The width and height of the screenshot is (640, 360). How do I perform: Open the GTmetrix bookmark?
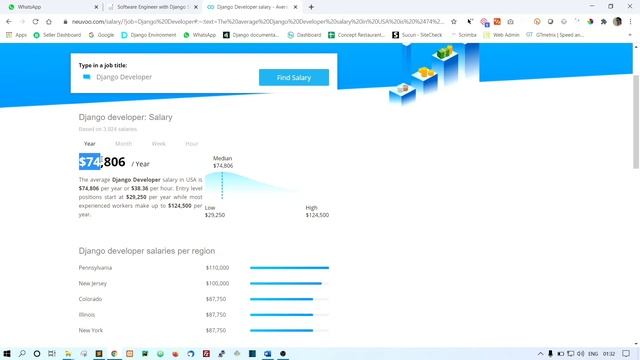pos(555,35)
